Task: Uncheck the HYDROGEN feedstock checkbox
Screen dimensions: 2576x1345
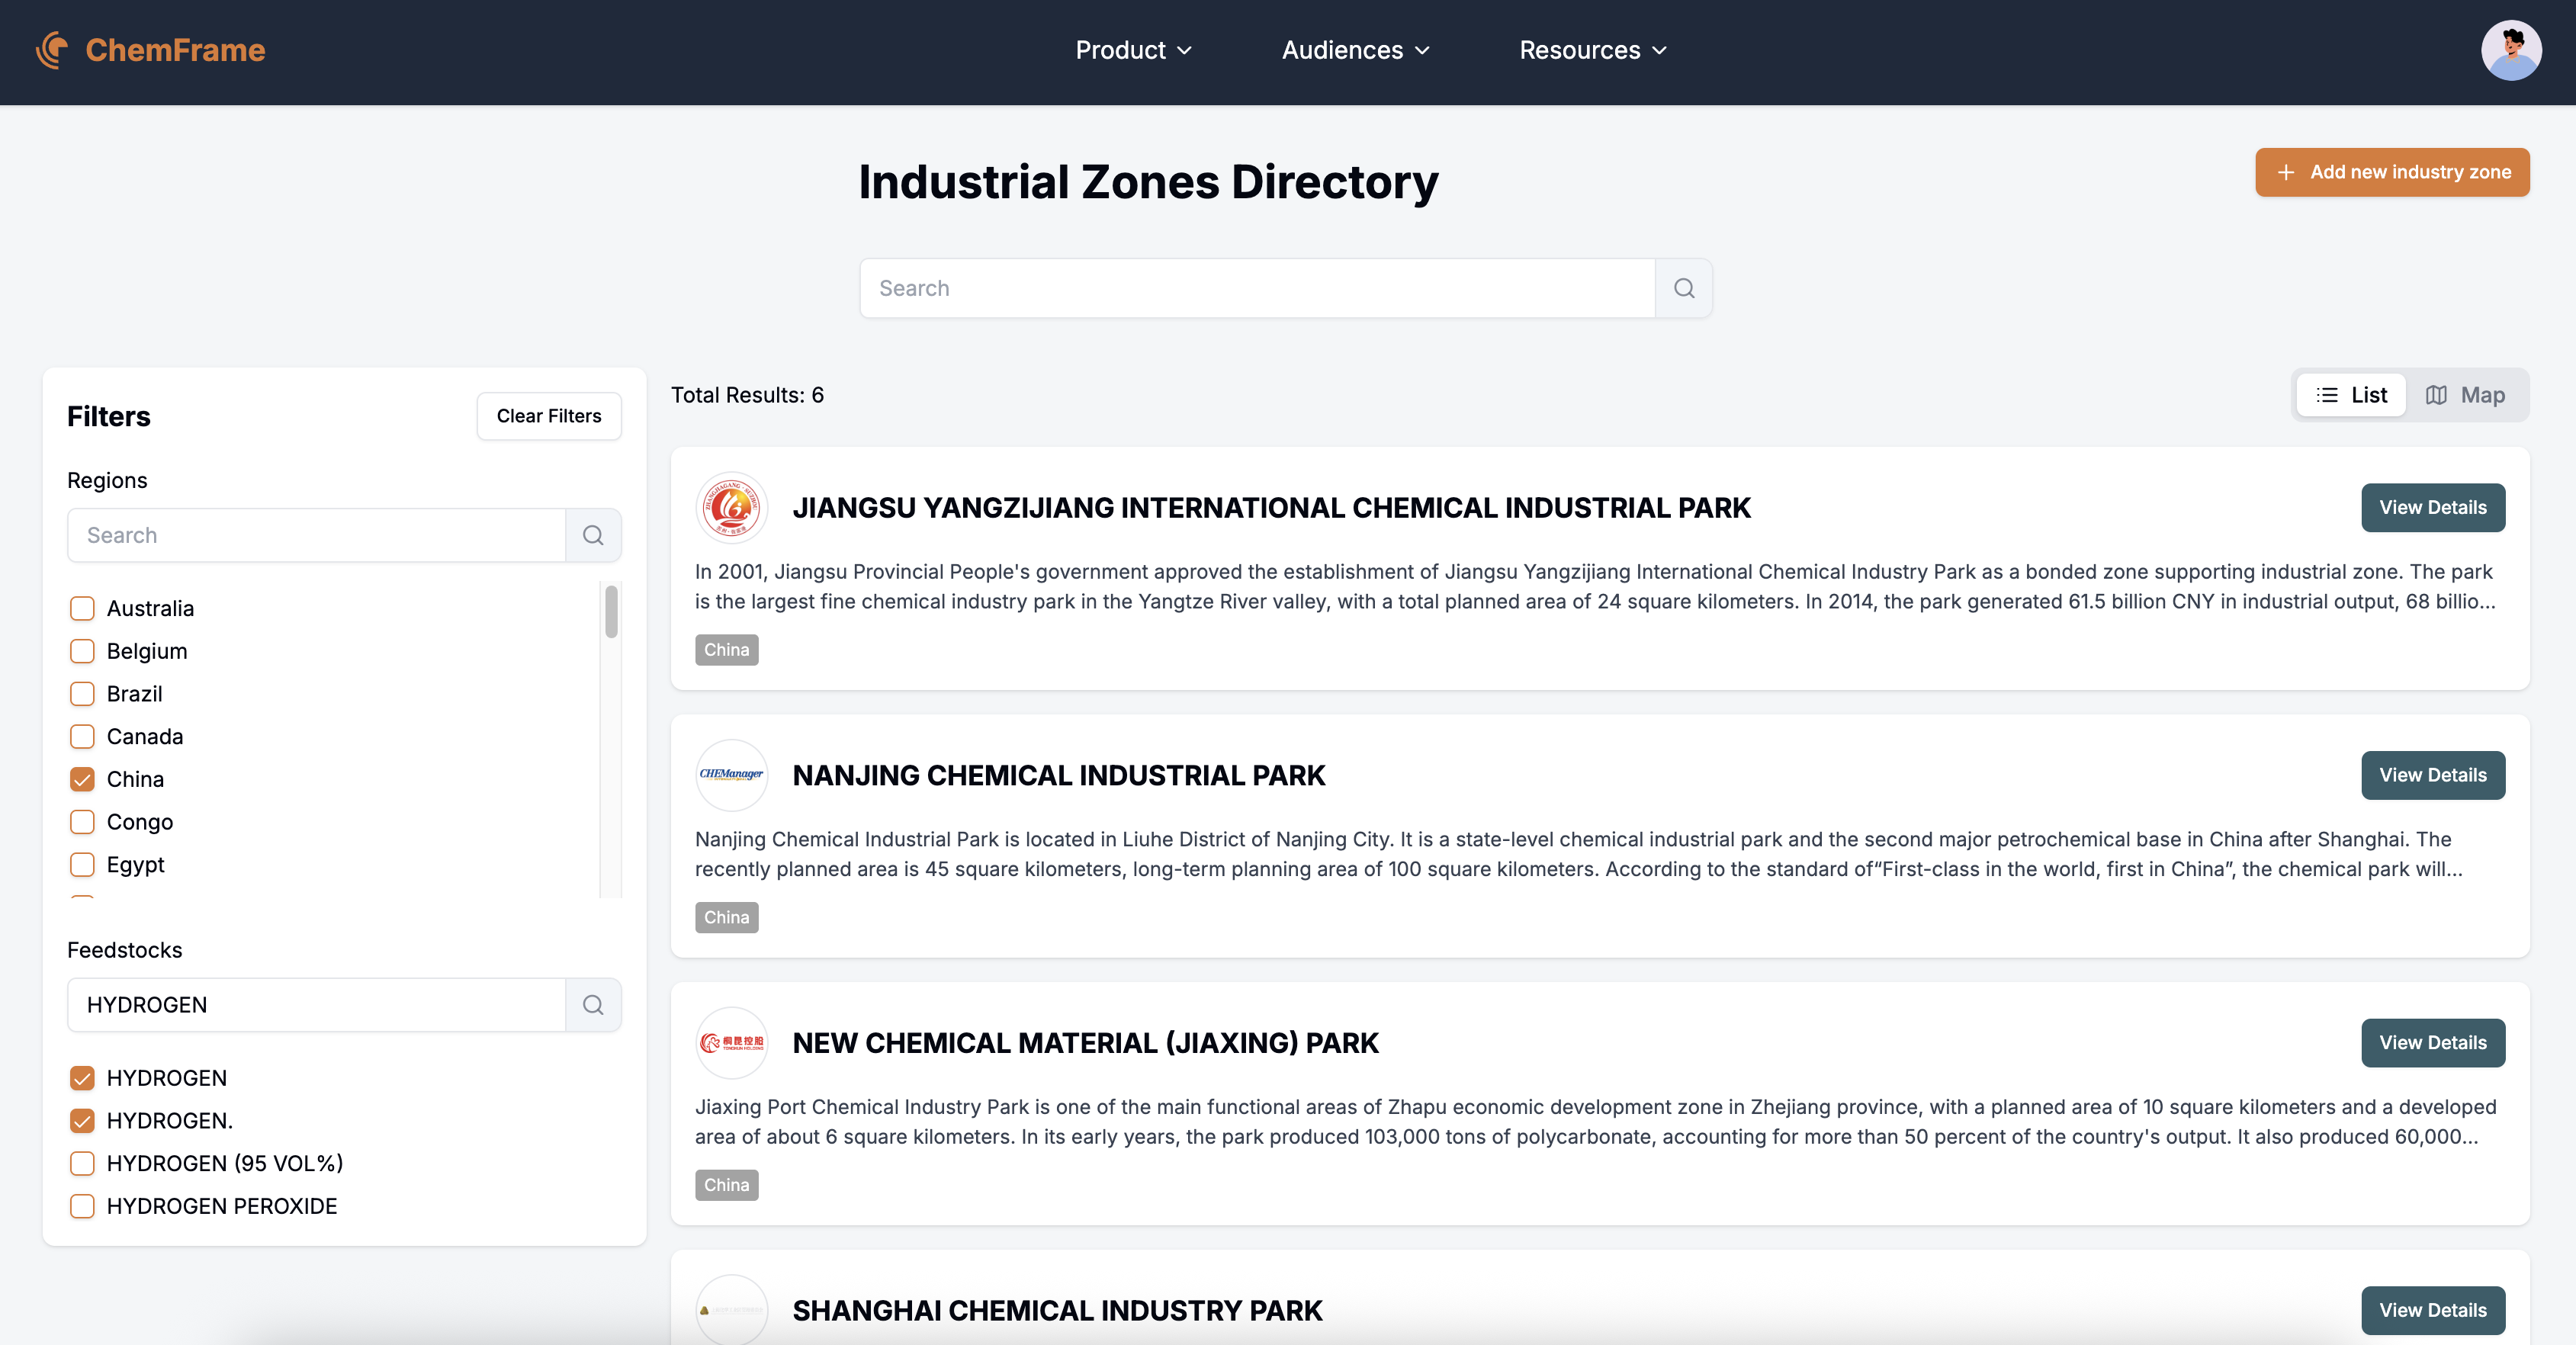Action: point(82,1078)
